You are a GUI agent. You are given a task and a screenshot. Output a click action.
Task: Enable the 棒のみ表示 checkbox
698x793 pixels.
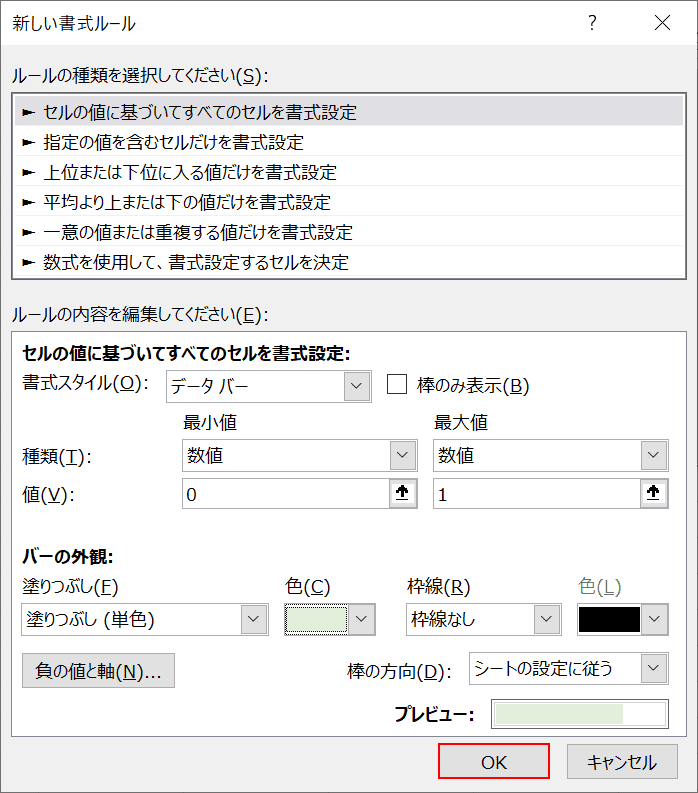pyautogui.click(x=397, y=384)
